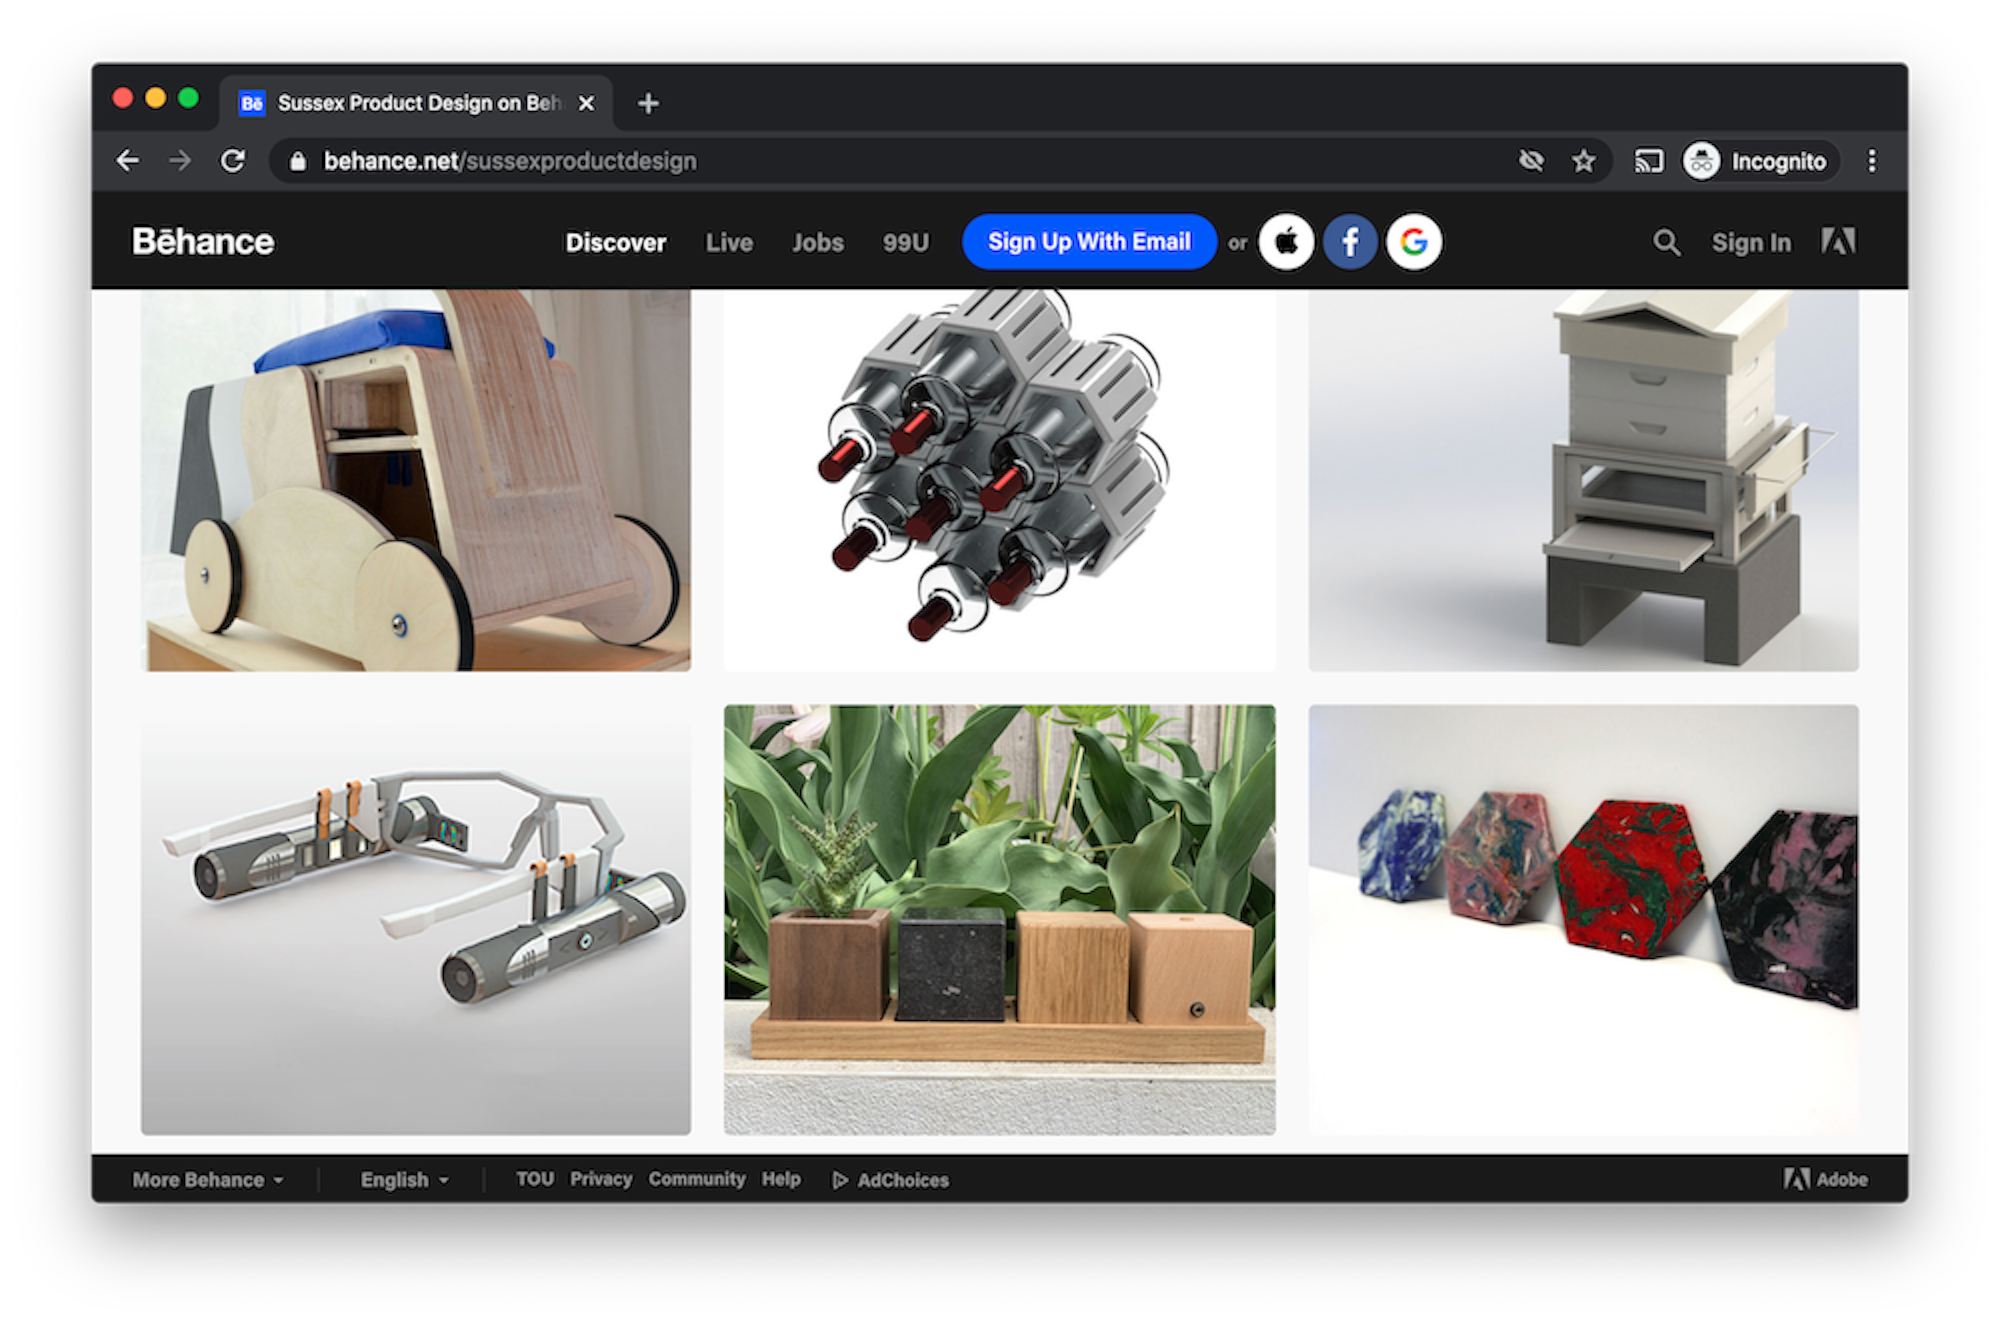
Task: Open the marbled hexagon tiles project
Action: click(1584, 920)
